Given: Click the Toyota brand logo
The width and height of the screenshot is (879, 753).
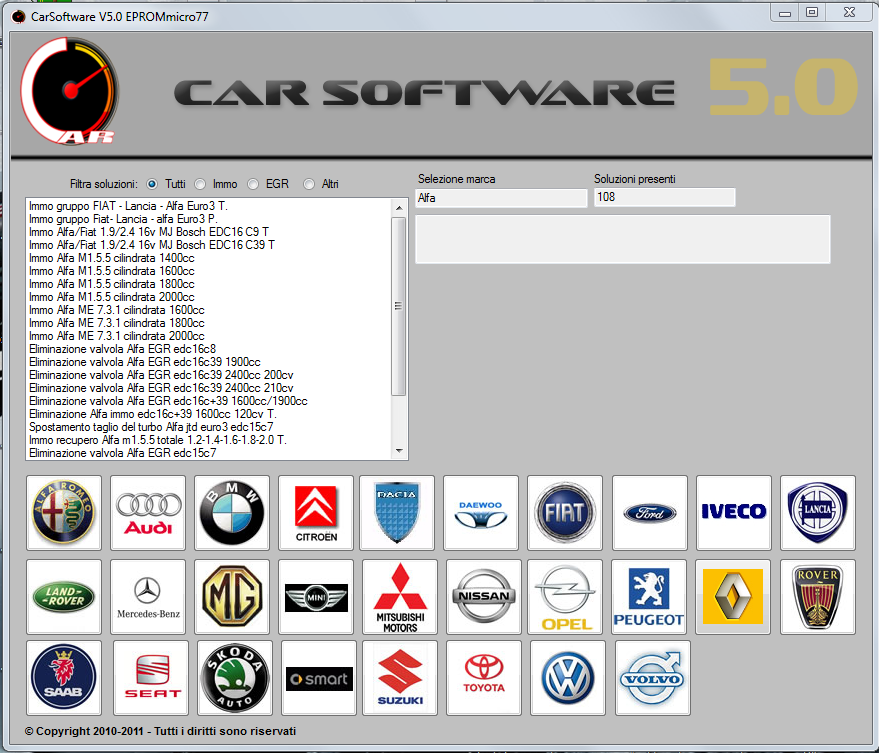Looking at the screenshot, I should point(484,678).
